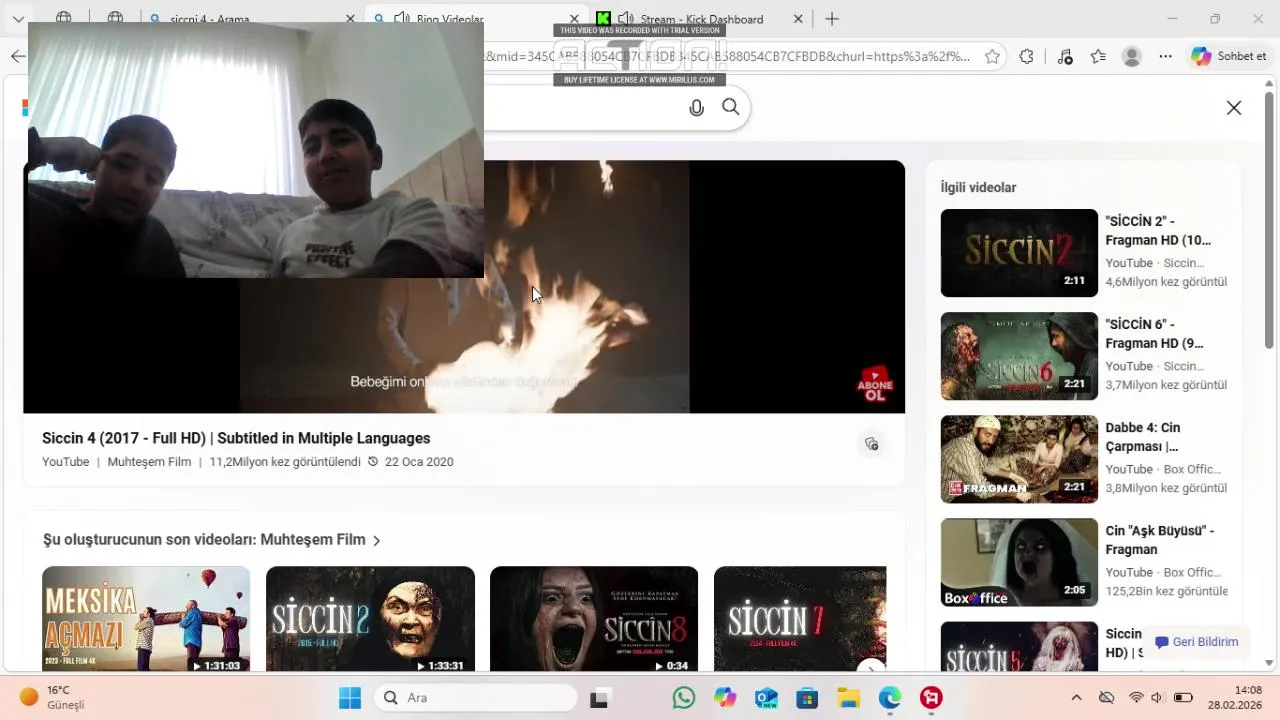Click the microphone voice search icon
The image size is (1280, 720).
pos(696,108)
